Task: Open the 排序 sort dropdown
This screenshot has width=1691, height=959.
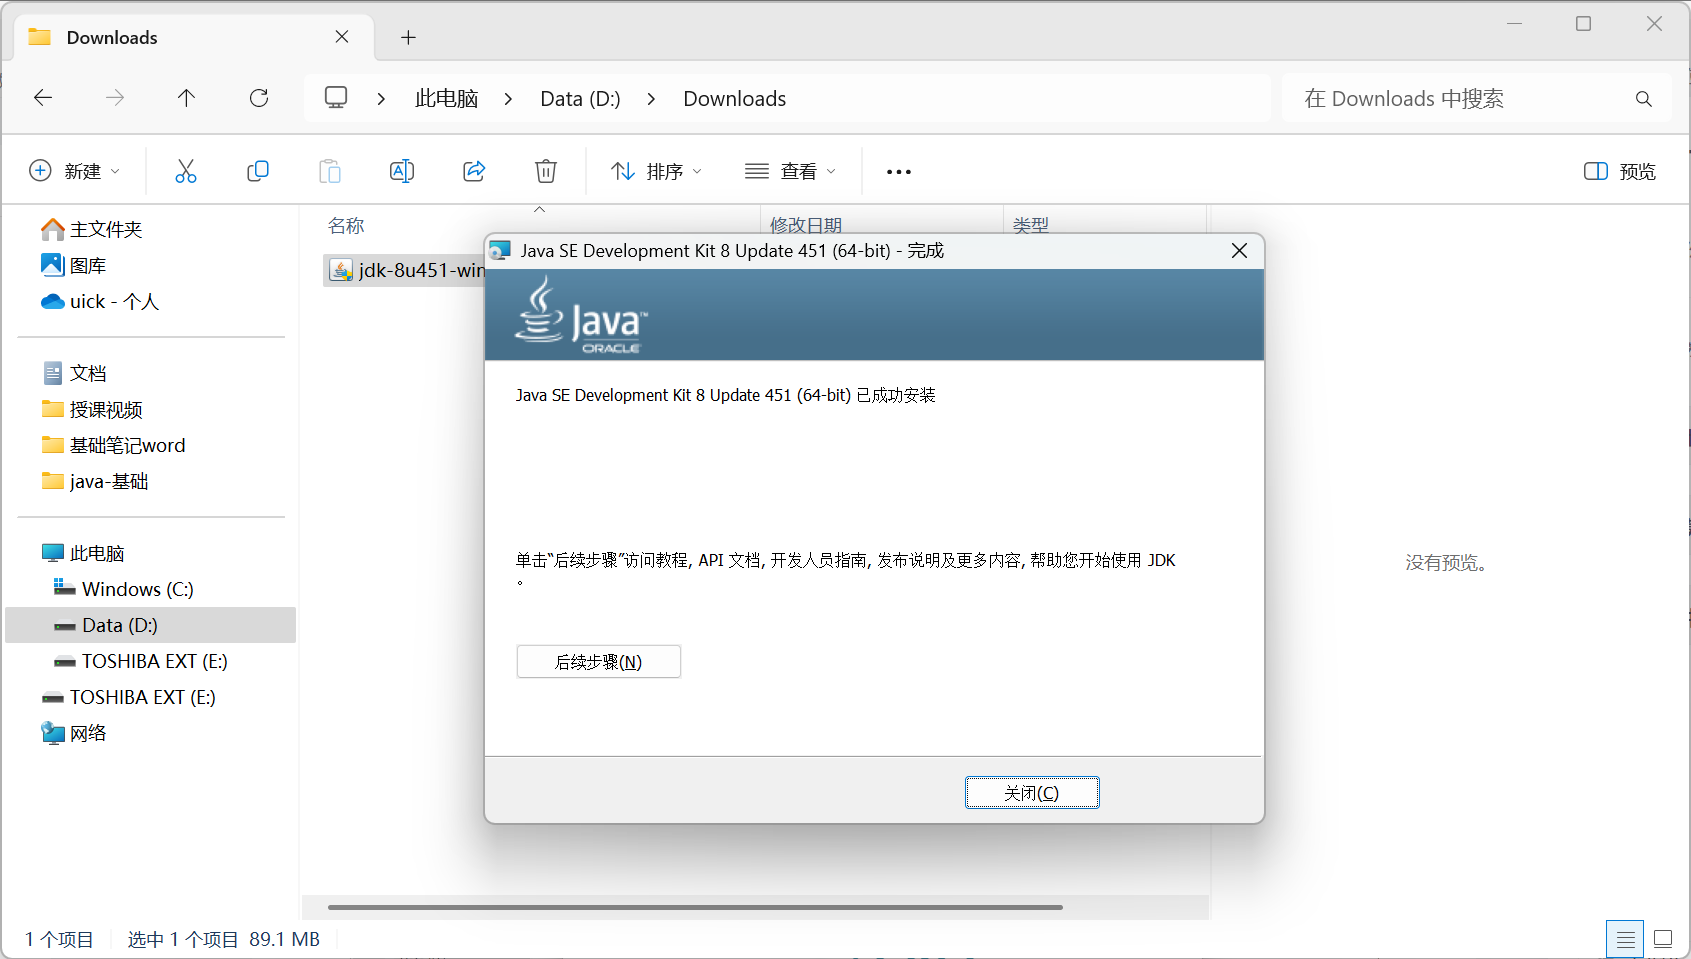Action: tap(655, 170)
